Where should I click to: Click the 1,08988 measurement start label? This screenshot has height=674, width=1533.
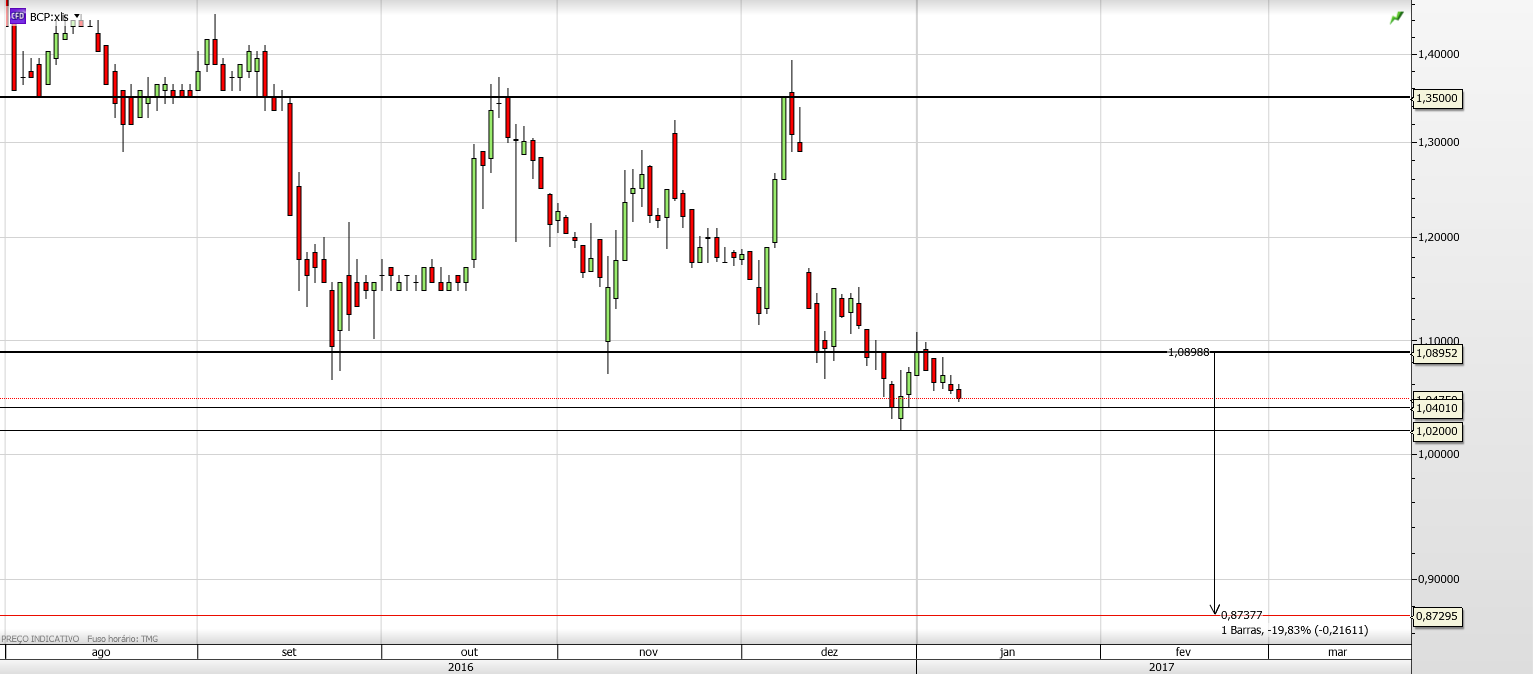click(x=1189, y=352)
